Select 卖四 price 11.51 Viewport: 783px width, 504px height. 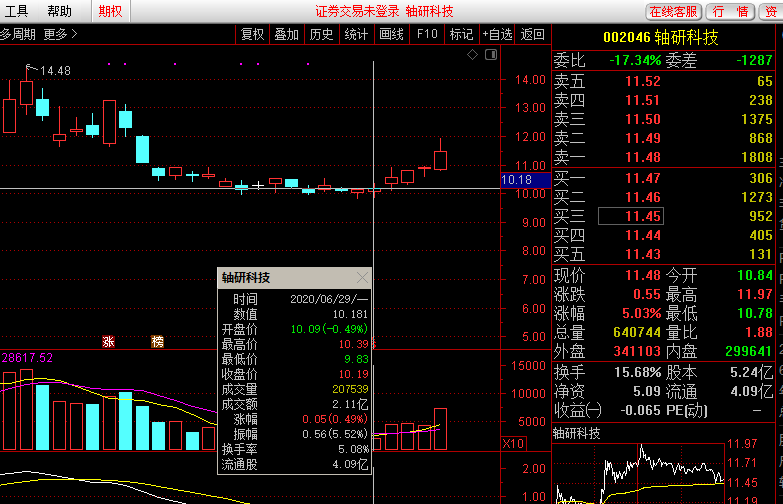coord(643,100)
